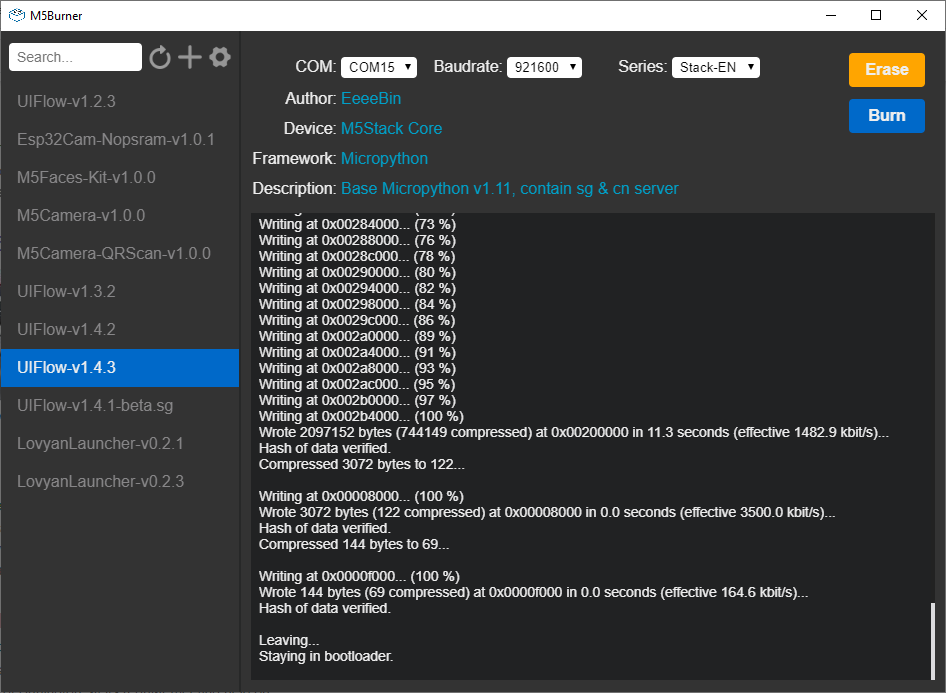Select M5Camera-v1.0.0 firmware
946x693 pixels.
pyautogui.click(x=120, y=215)
